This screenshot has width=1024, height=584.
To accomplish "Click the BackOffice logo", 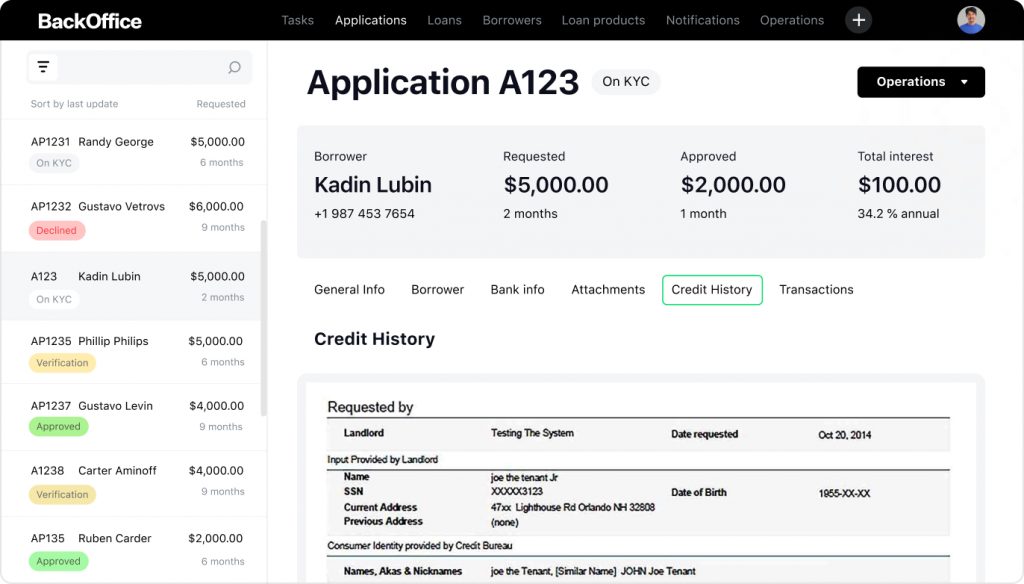I will (89, 21).
